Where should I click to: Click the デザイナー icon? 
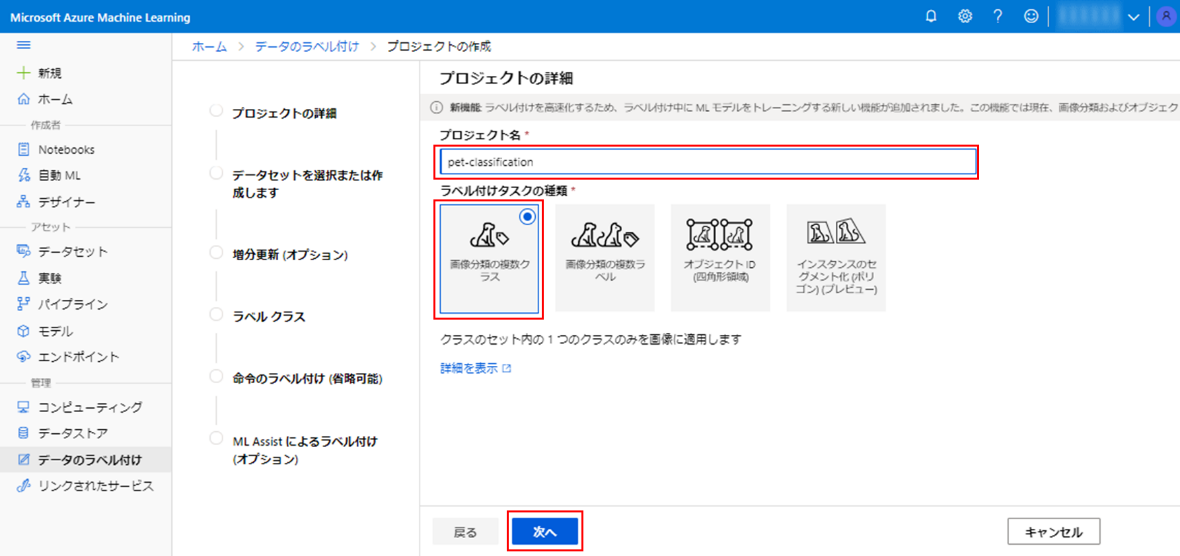point(23,202)
